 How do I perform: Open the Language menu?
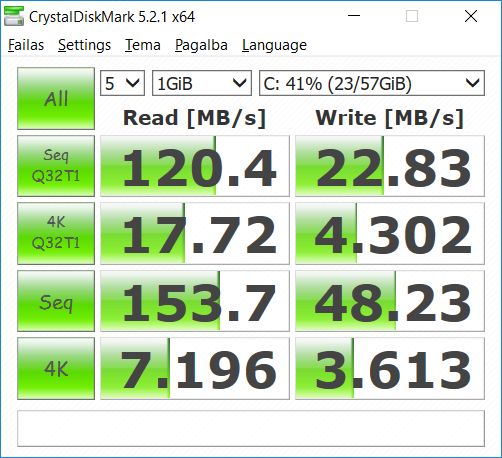[274, 45]
